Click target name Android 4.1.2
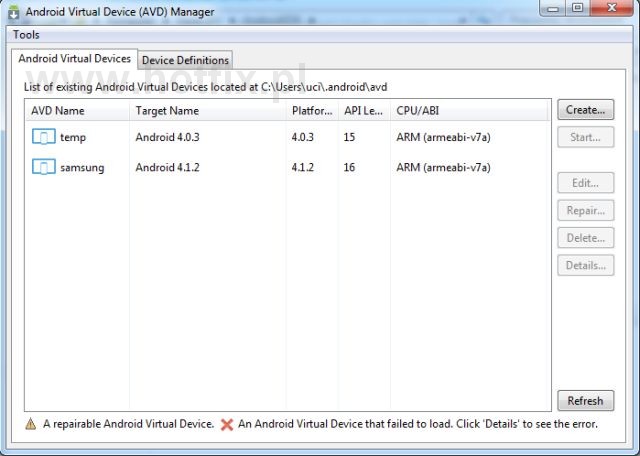 (167, 167)
